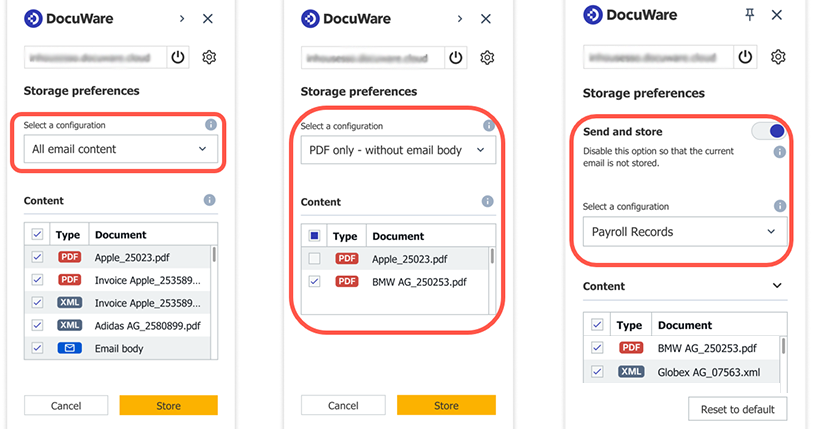Uncheck BMW AG_250253.pdf in middle panel
The image size is (817, 432).
coord(314,281)
